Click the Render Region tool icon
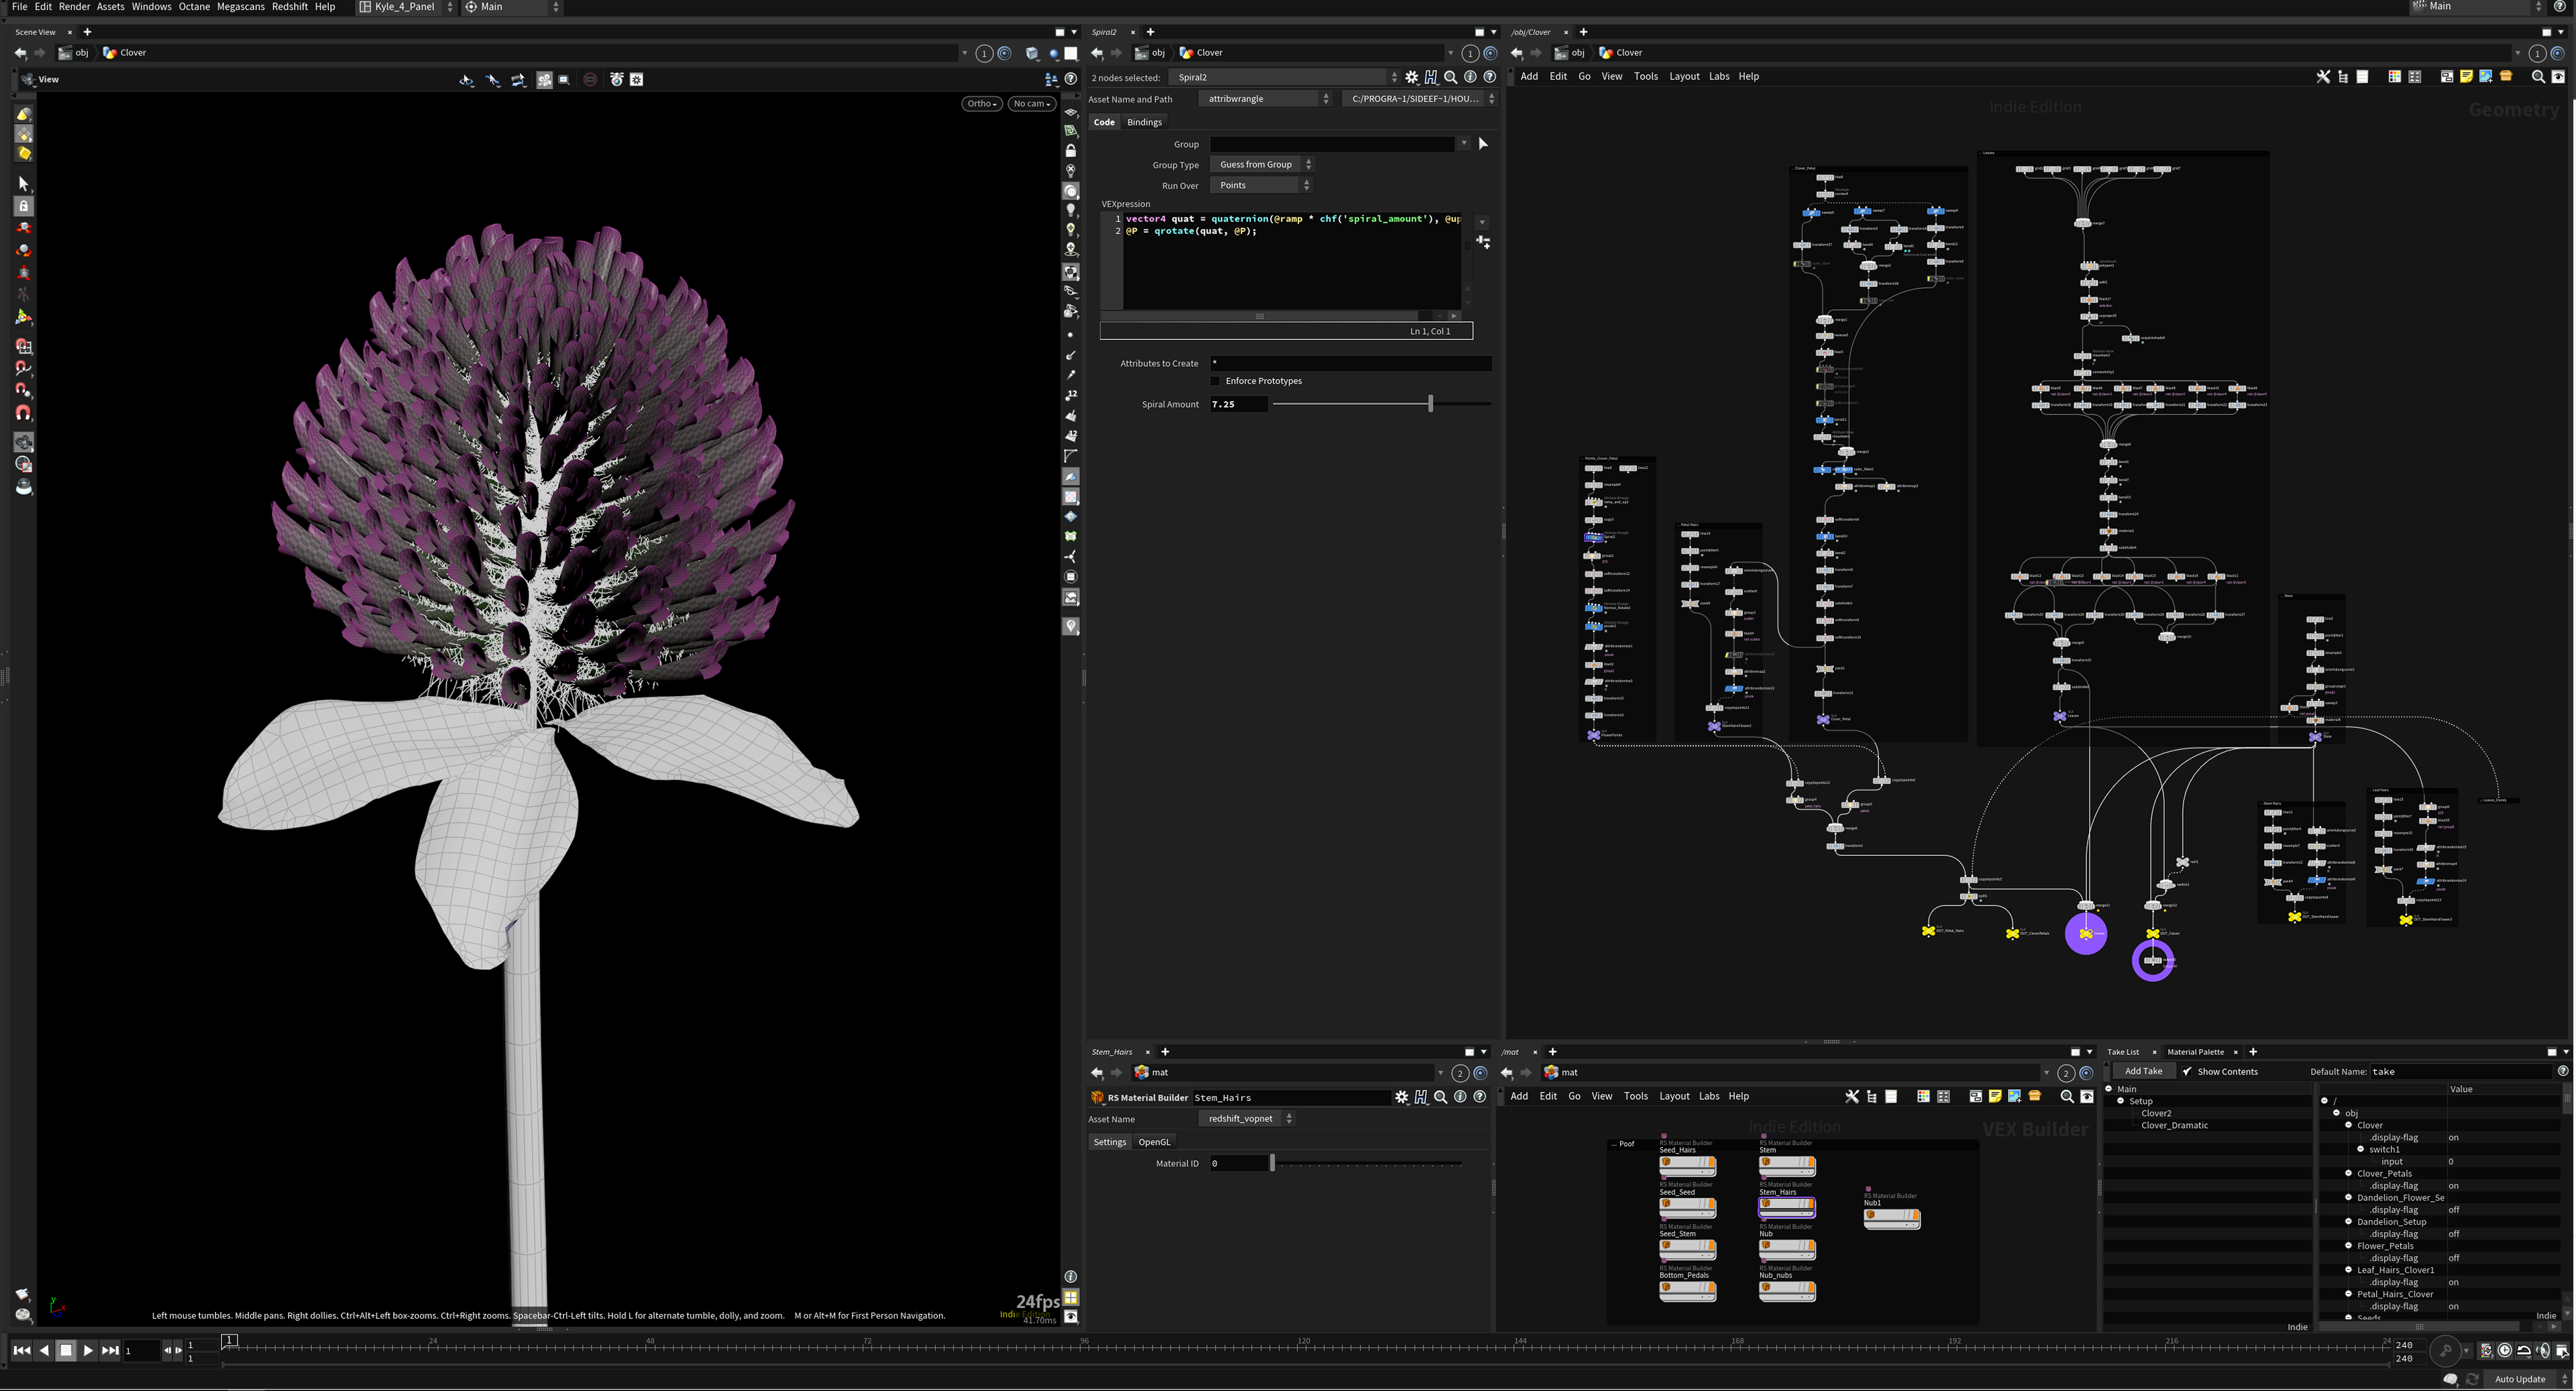2576x1391 pixels. click(x=24, y=464)
